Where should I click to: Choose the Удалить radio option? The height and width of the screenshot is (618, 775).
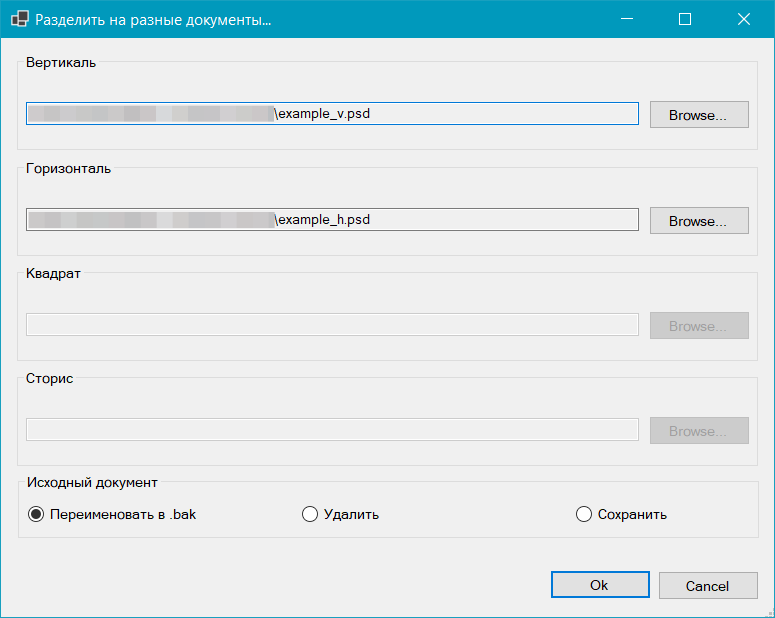[x=310, y=514]
